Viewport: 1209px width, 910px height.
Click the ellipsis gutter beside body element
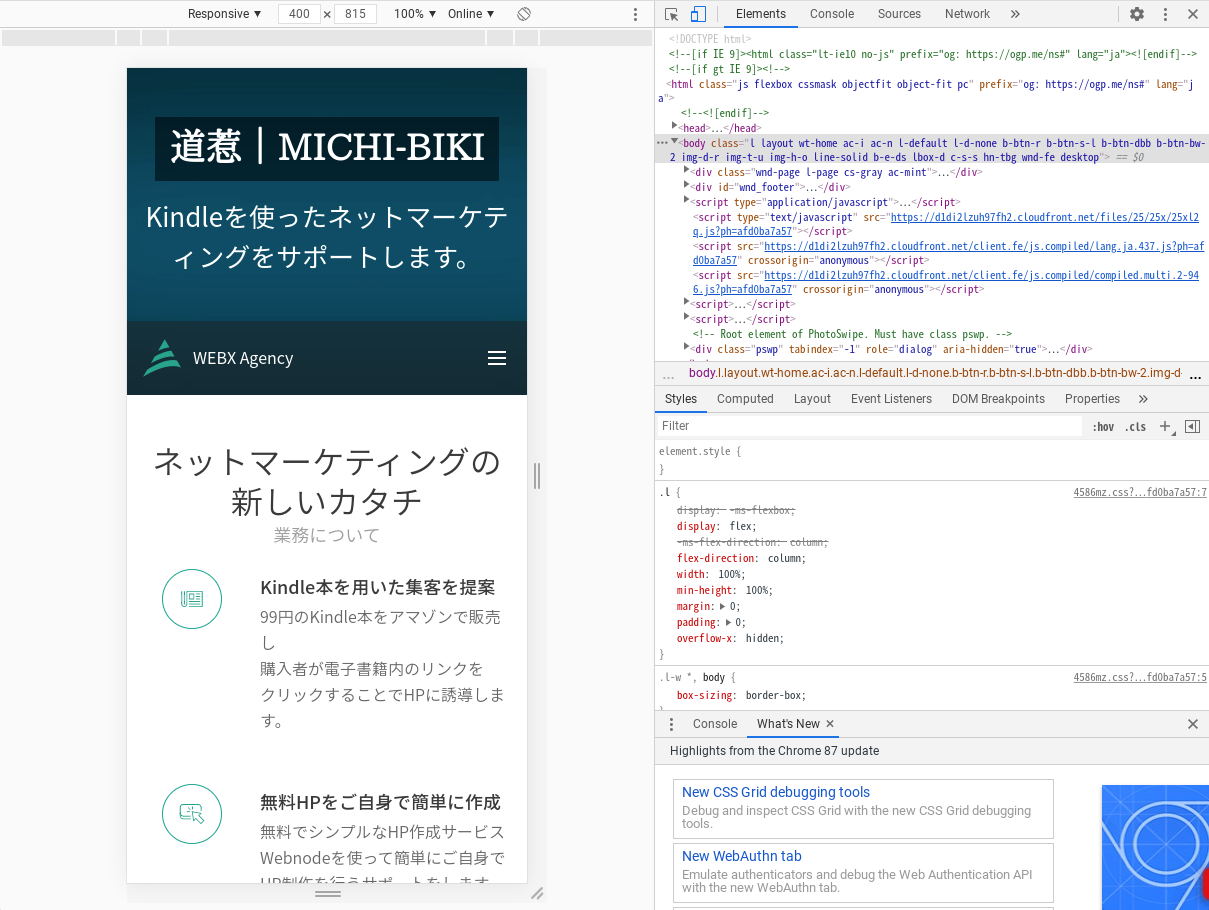pos(662,144)
